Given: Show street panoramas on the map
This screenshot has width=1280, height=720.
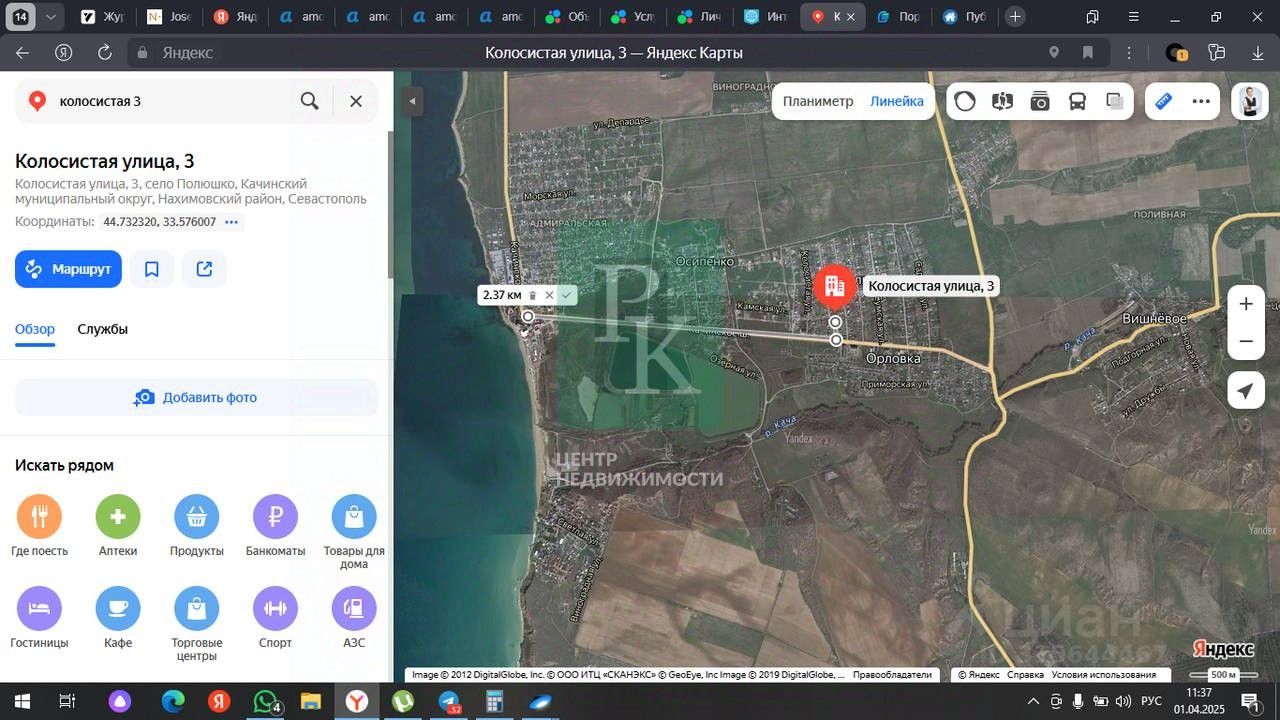Looking at the screenshot, I should click(1002, 101).
